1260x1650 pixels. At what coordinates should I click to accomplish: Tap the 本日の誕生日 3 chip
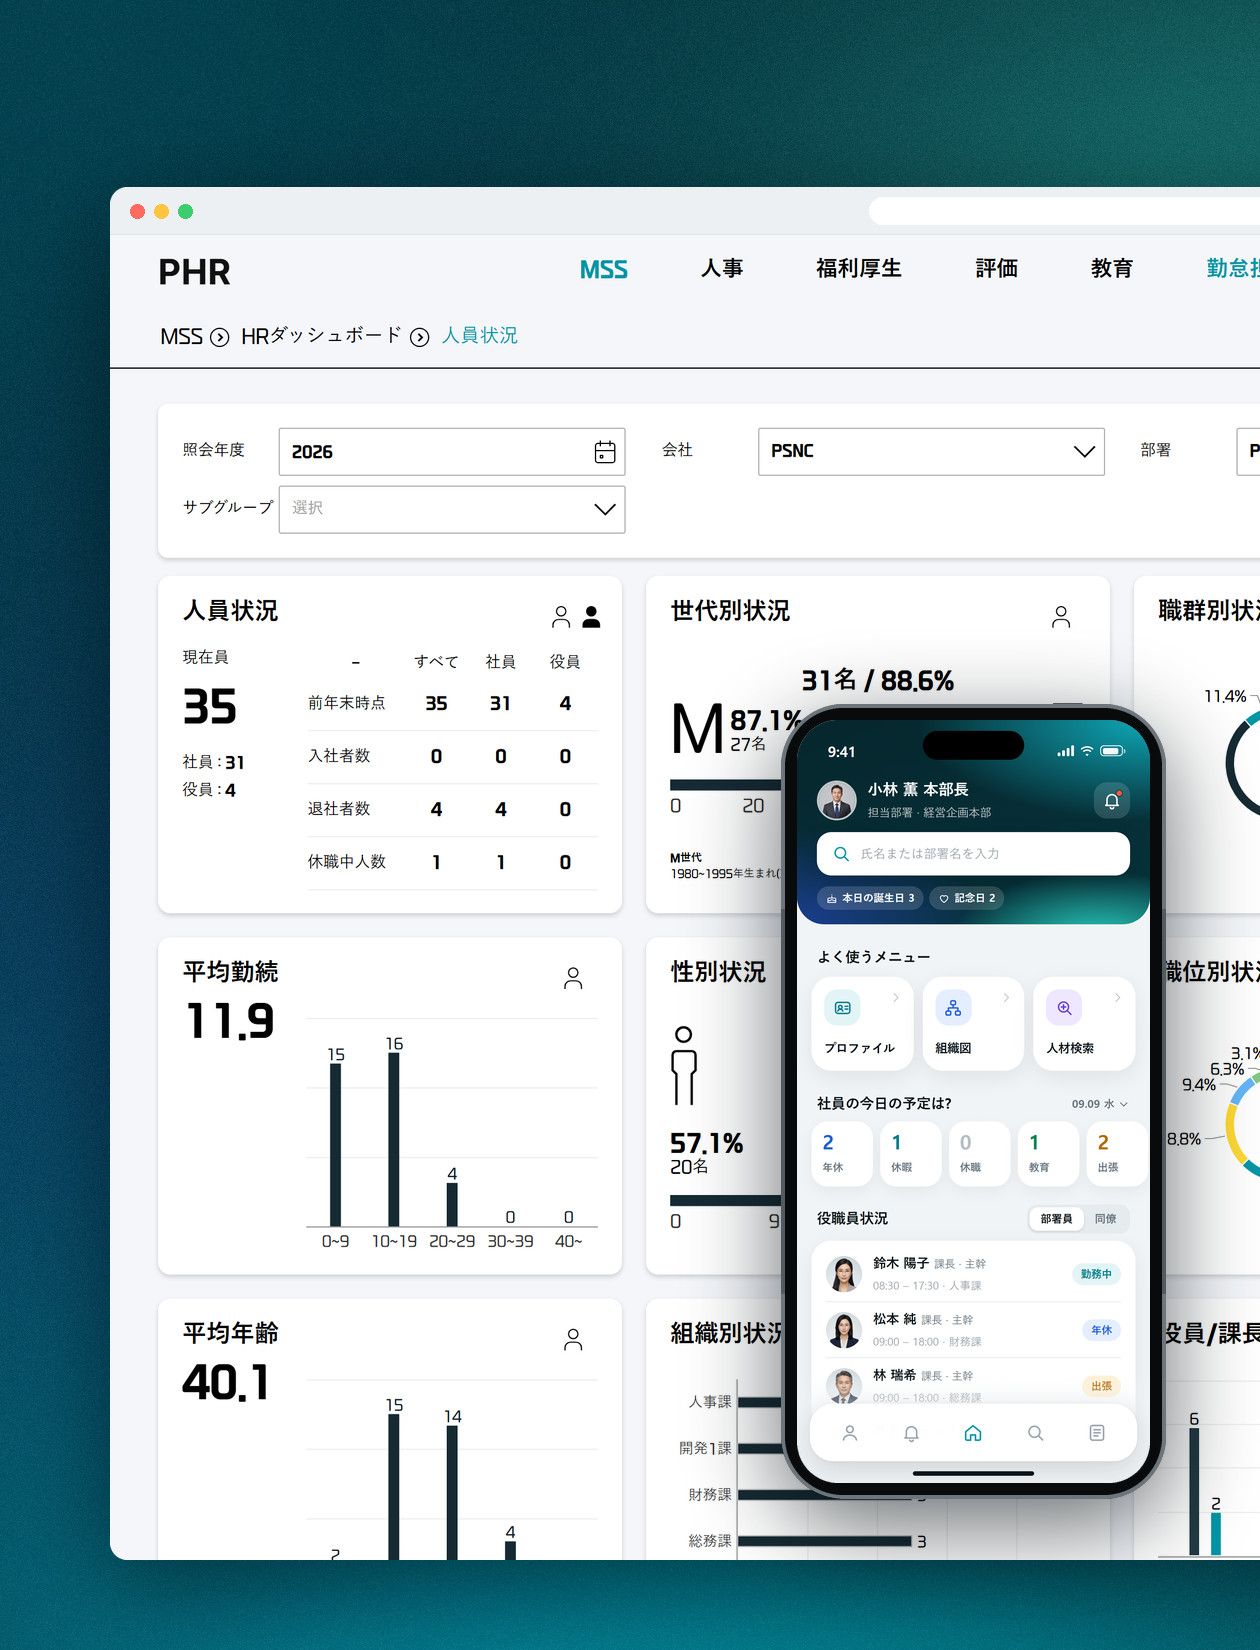[x=870, y=898]
